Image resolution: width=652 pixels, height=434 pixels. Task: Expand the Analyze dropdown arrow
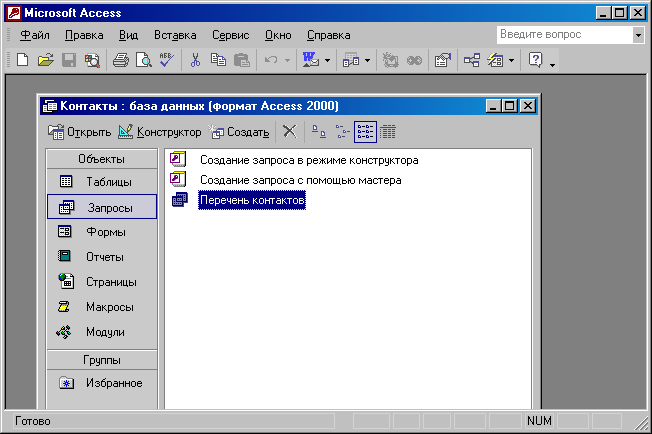367,61
